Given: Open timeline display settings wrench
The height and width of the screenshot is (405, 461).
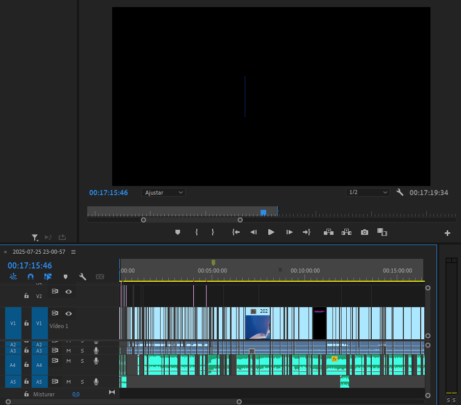Looking at the screenshot, I should pos(82,277).
